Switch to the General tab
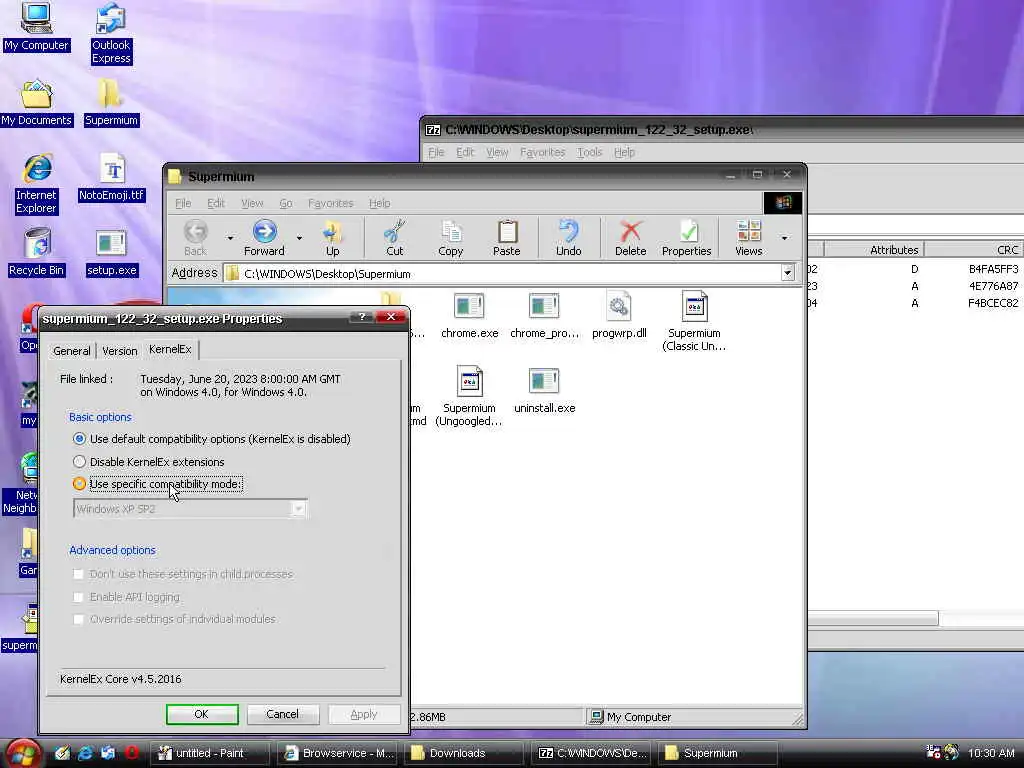Image resolution: width=1024 pixels, height=768 pixels. coord(72,351)
